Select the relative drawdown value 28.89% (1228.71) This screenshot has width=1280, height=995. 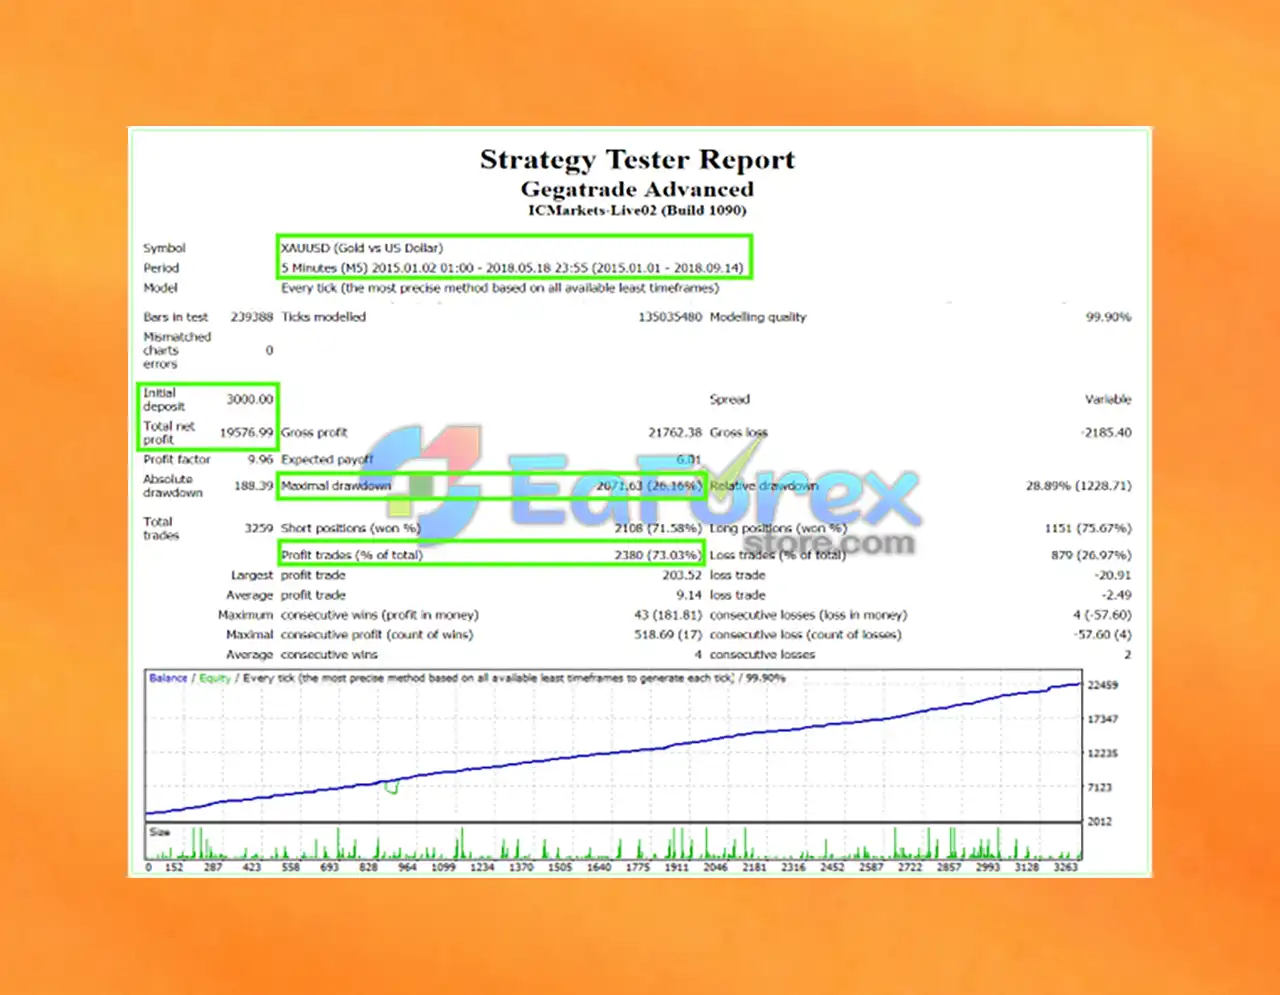tap(1079, 486)
